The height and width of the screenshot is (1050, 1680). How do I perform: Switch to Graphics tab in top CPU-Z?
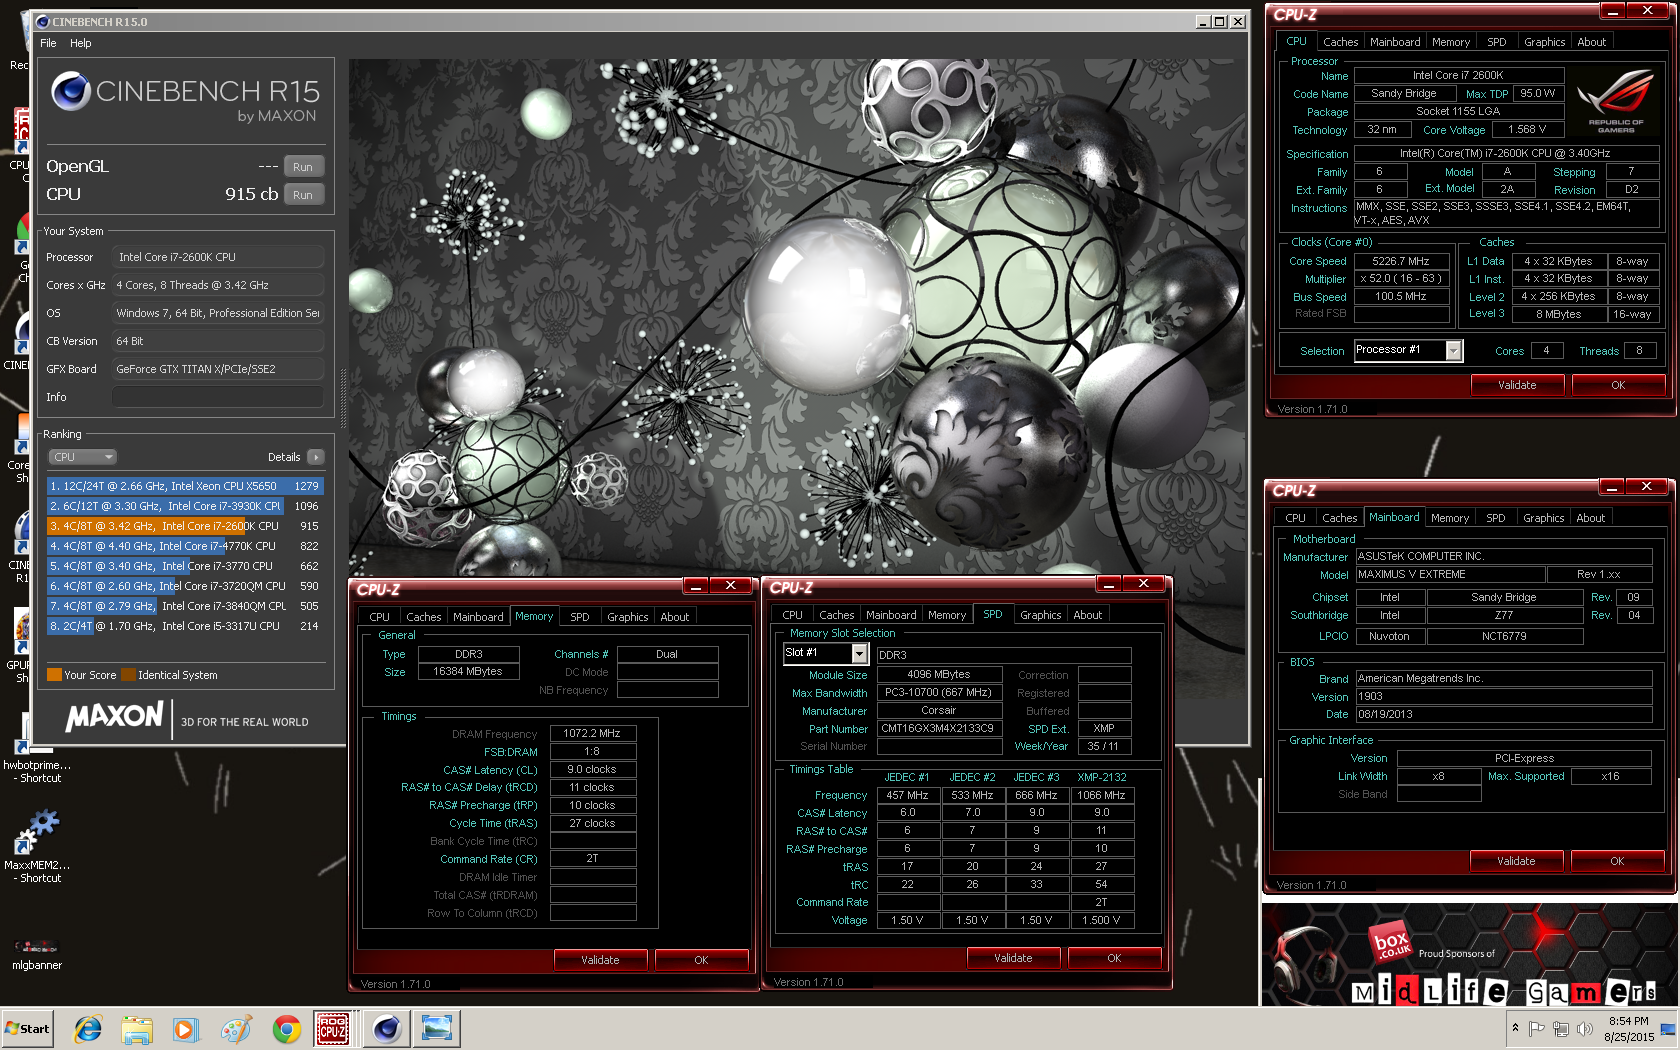pos(1544,42)
